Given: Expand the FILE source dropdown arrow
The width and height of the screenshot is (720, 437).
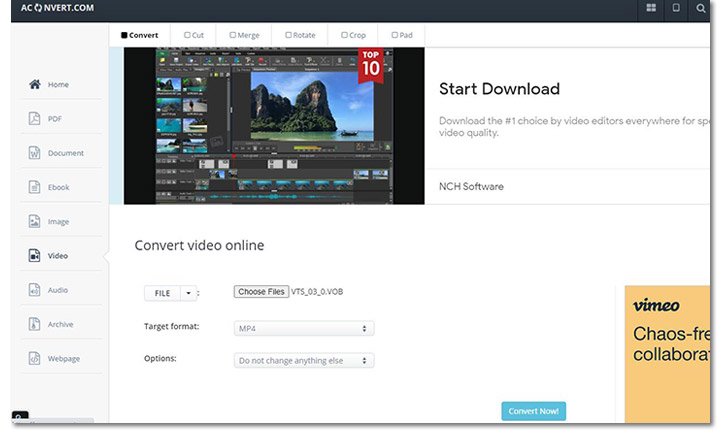Looking at the screenshot, I should (187, 293).
